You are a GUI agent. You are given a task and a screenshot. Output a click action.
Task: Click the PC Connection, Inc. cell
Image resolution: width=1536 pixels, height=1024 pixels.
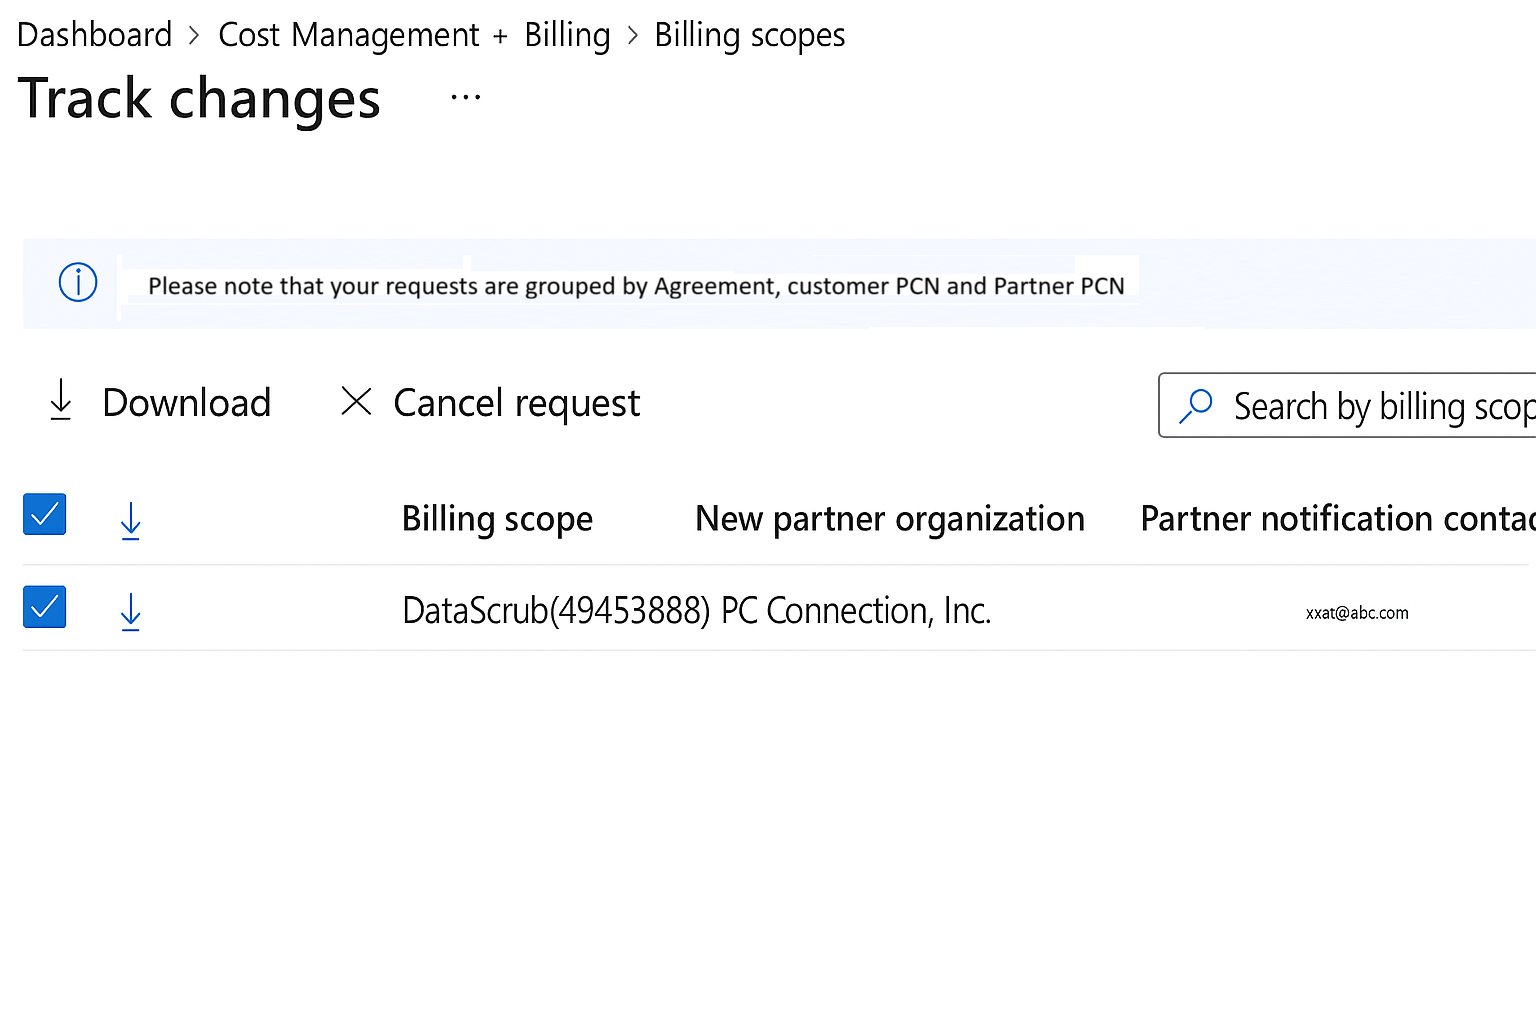(x=856, y=610)
